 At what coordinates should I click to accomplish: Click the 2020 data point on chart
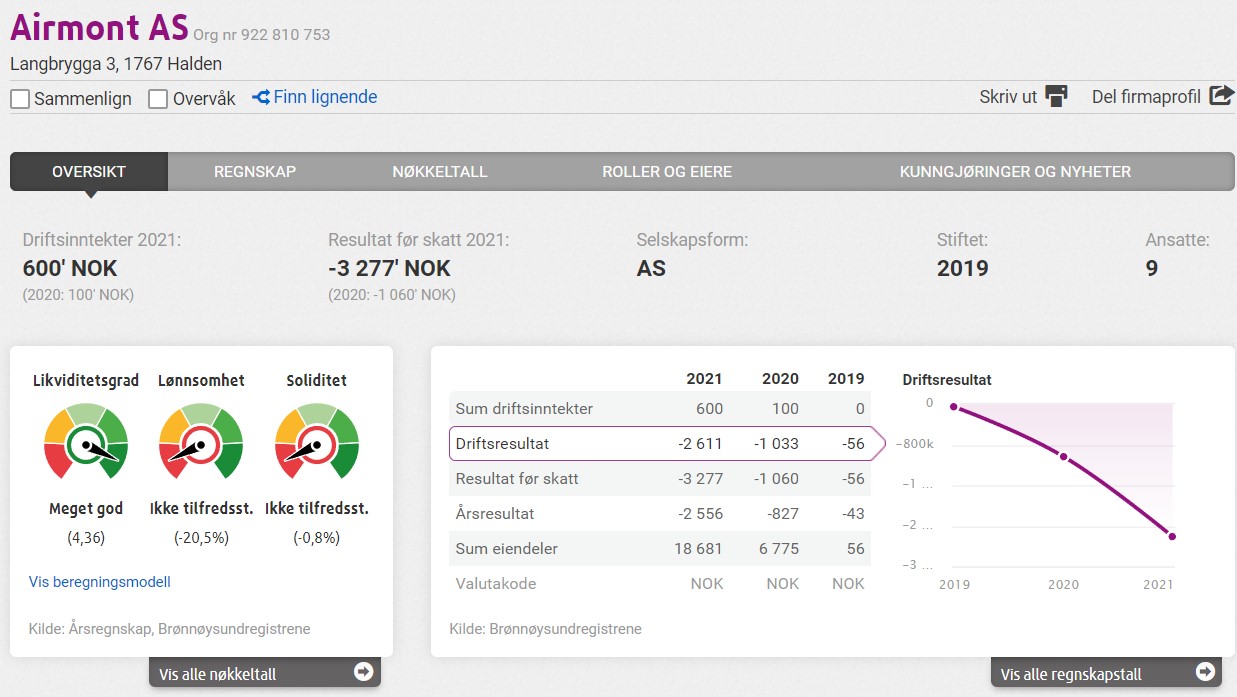pos(1063,457)
